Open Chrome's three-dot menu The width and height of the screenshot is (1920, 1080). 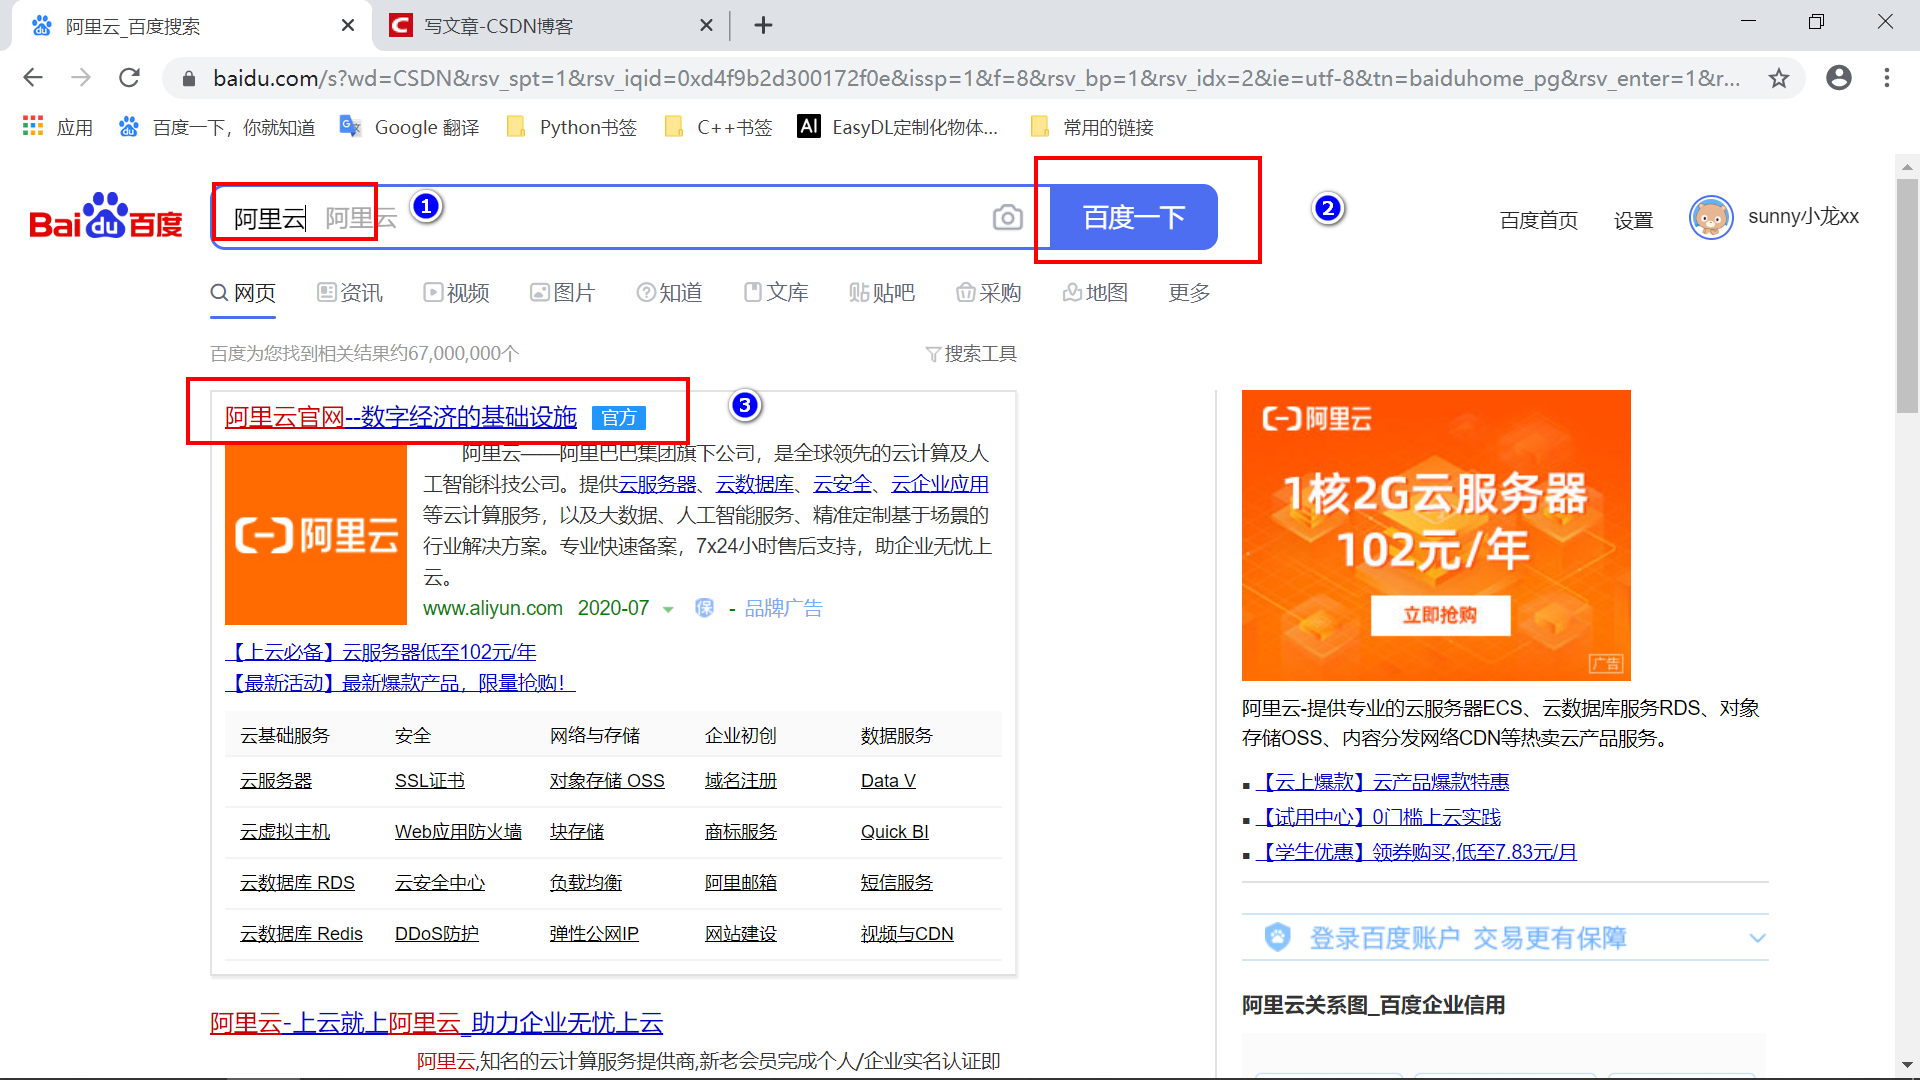click(1887, 78)
